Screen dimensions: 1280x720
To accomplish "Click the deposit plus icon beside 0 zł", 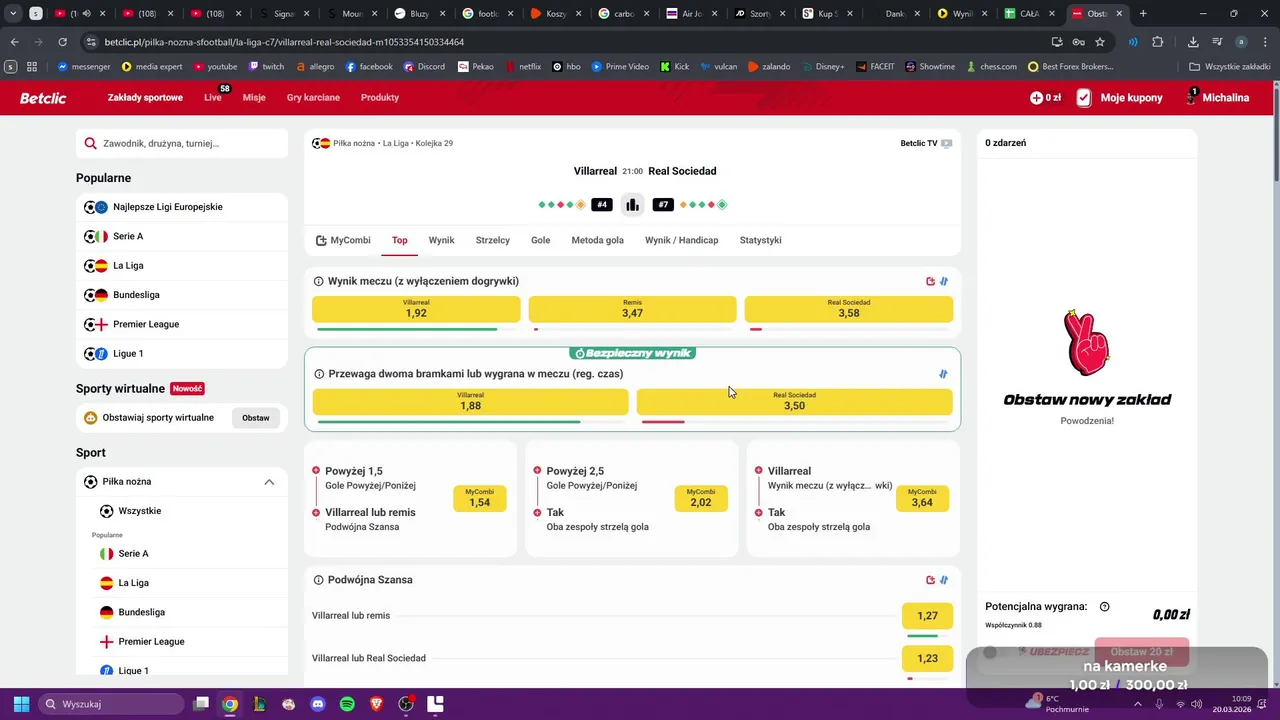I will pyautogui.click(x=1036, y=98).
